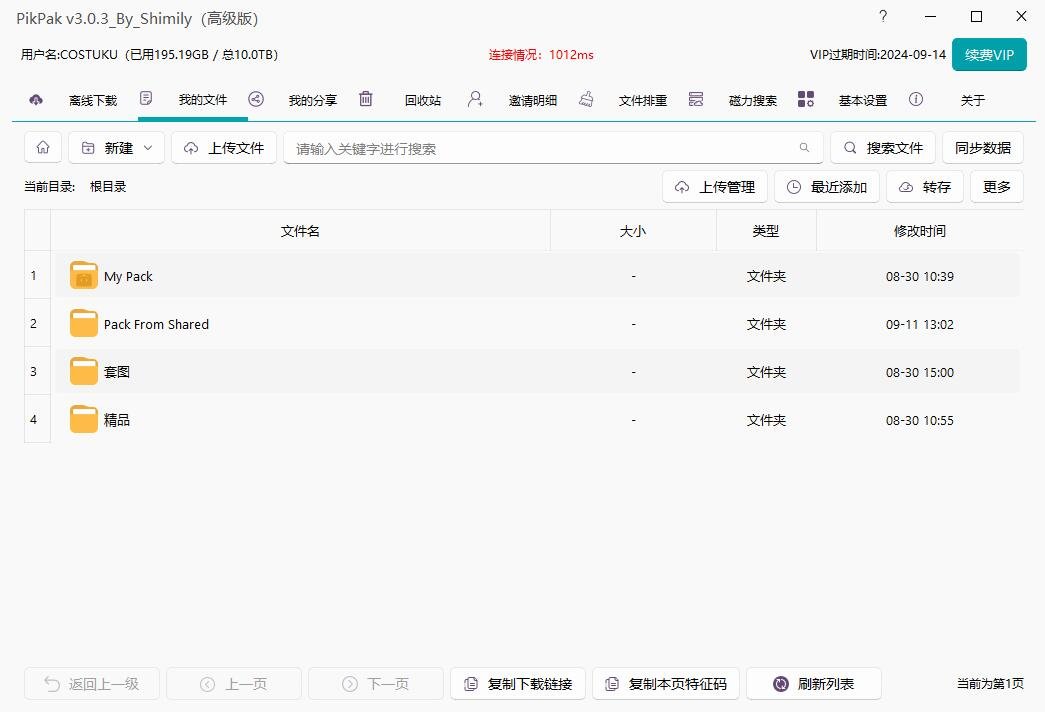Sort by the 修改时间 column header

pyautogui.click(x=919, y=231)
